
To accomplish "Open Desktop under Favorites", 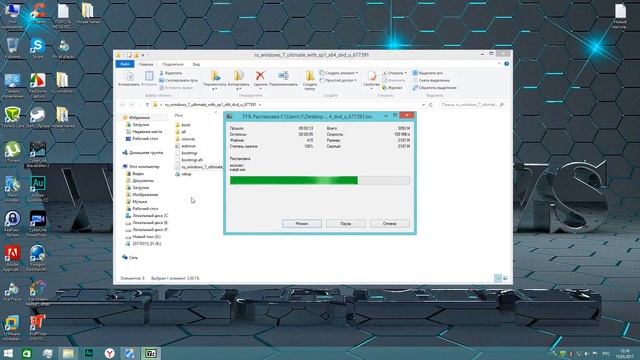I will point(142,139).
